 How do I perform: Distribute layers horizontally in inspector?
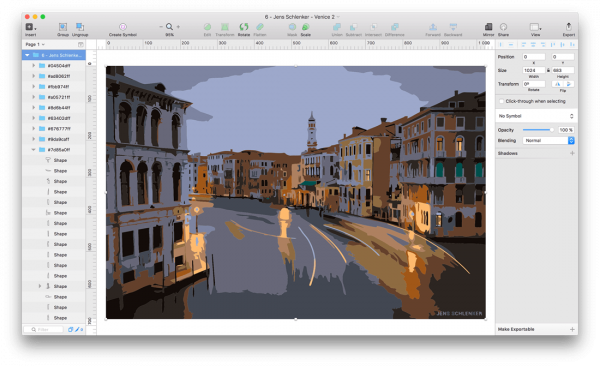pyautogui.click(x=501, y=45)
